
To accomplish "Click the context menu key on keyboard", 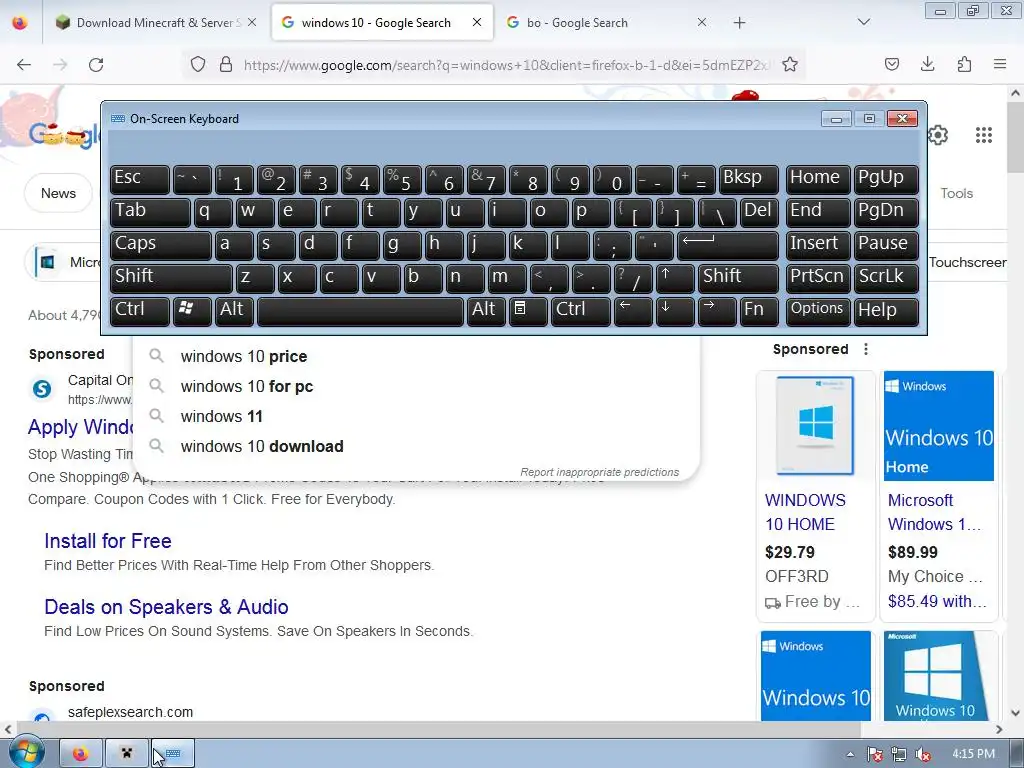I will [x=528, y=310].
